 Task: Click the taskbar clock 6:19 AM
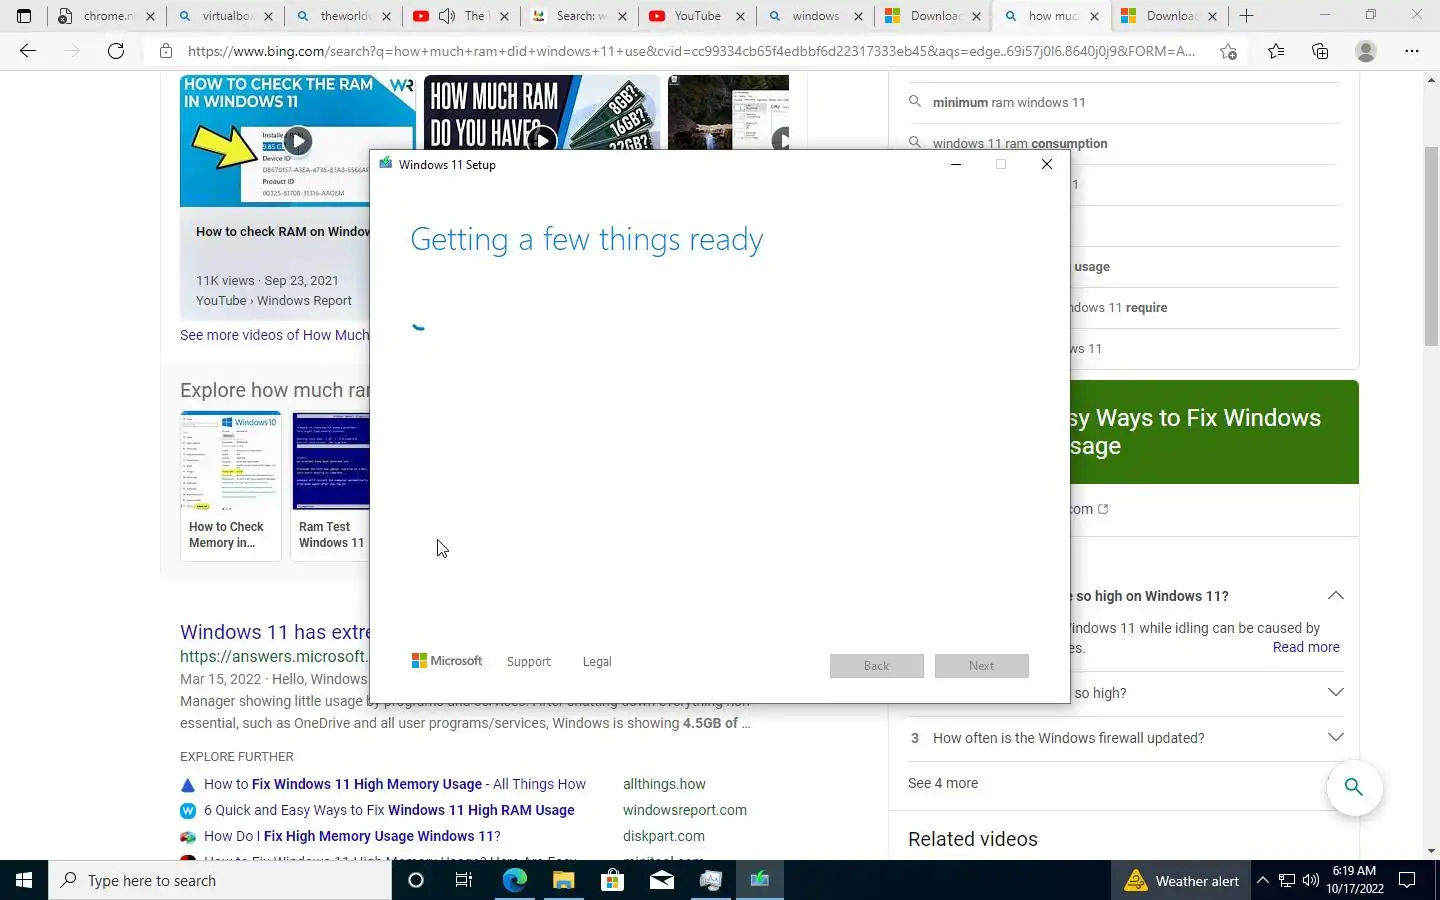1355,880
